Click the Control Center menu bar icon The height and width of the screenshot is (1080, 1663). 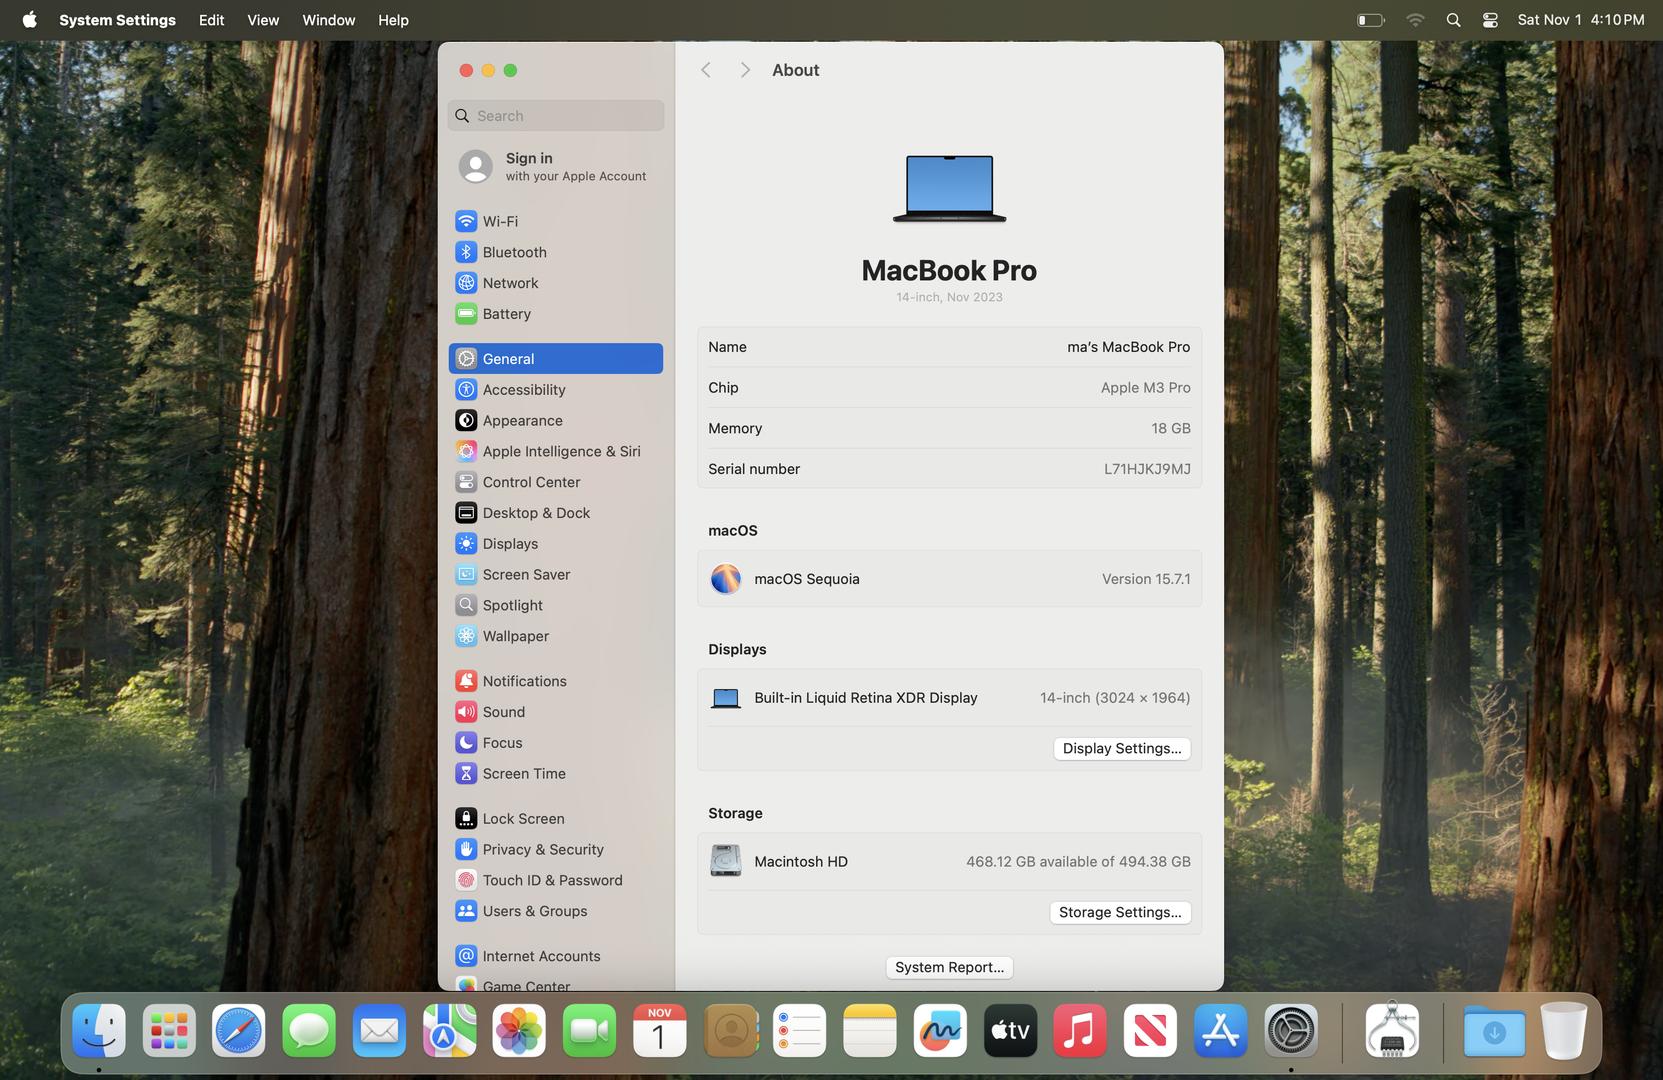1489,20
